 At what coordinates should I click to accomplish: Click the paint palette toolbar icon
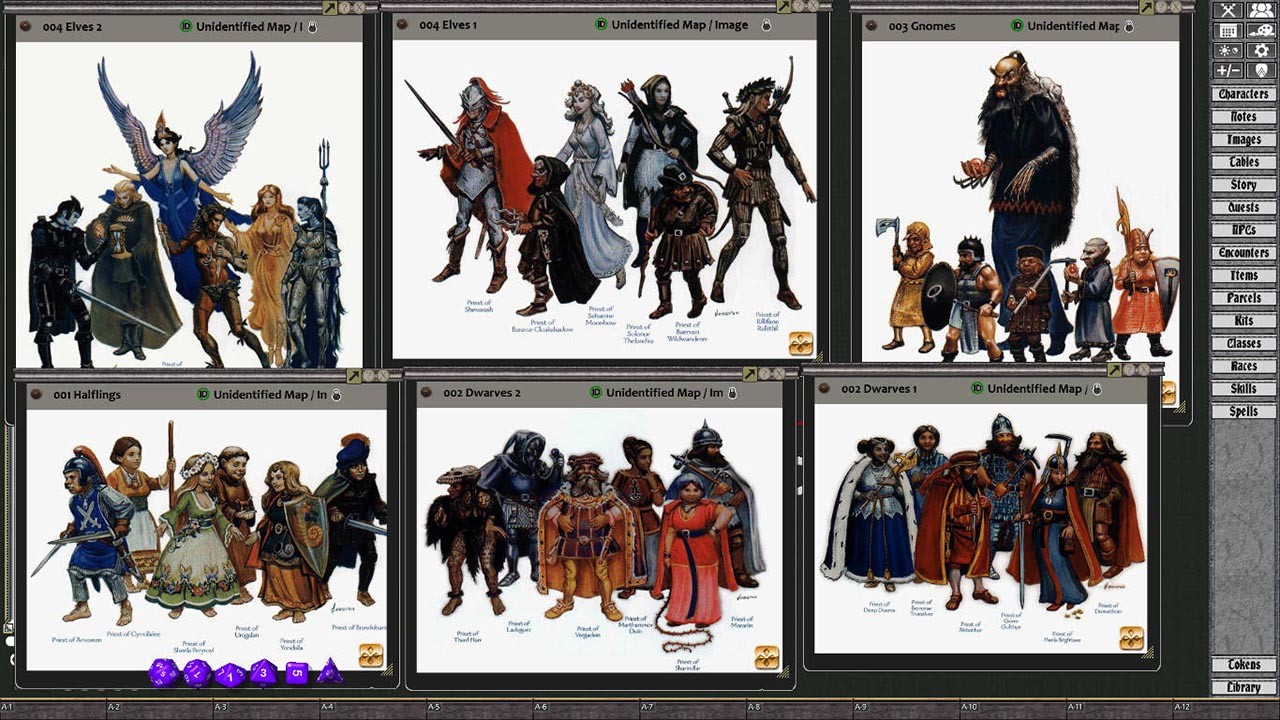click(1261, 31)
